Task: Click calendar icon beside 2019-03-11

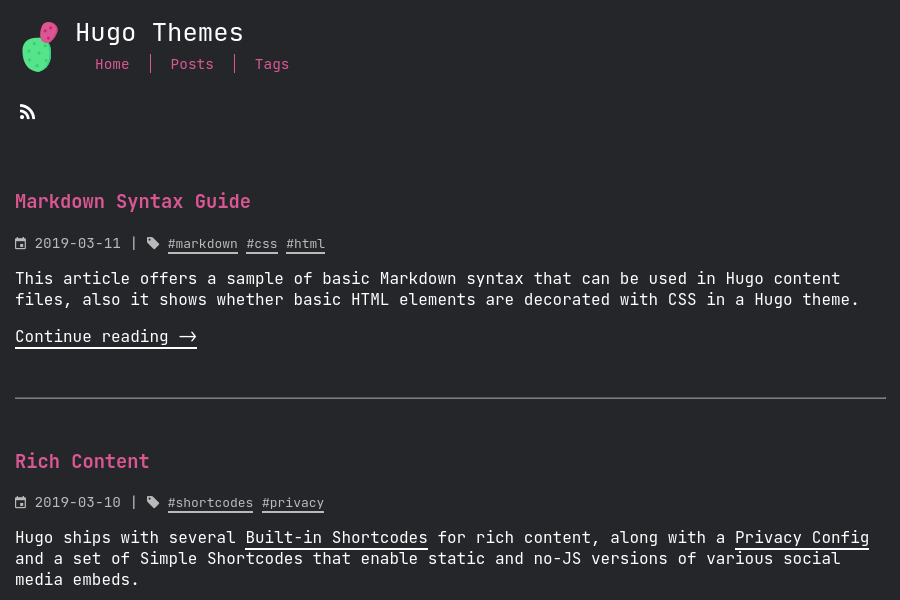Action: tap(21, 244)
